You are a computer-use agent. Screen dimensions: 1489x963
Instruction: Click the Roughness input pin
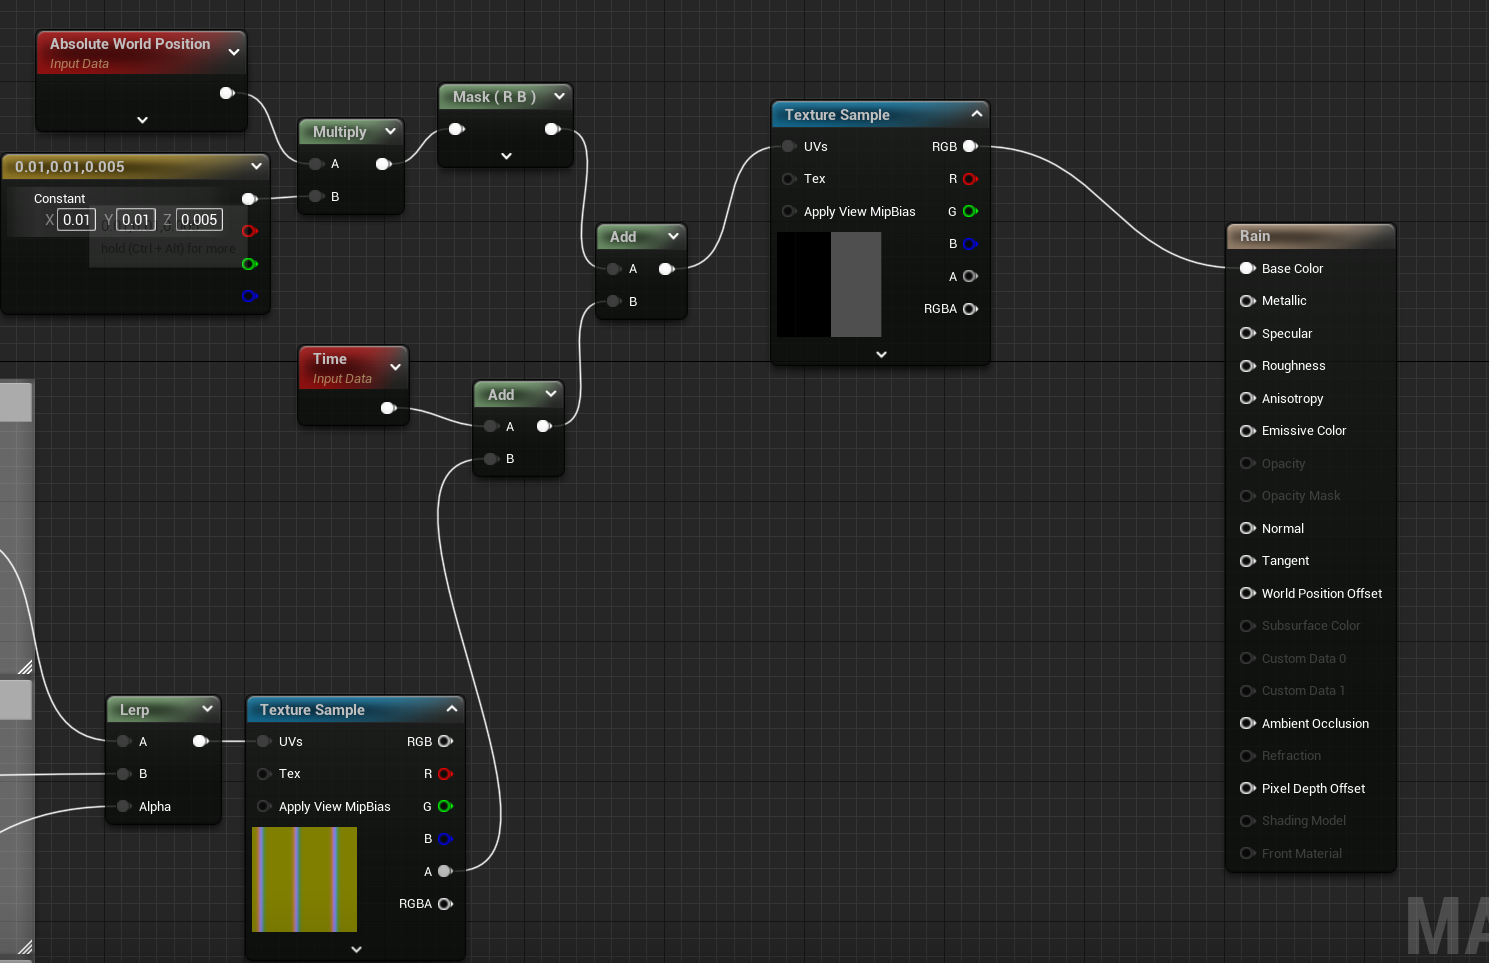1247,366
